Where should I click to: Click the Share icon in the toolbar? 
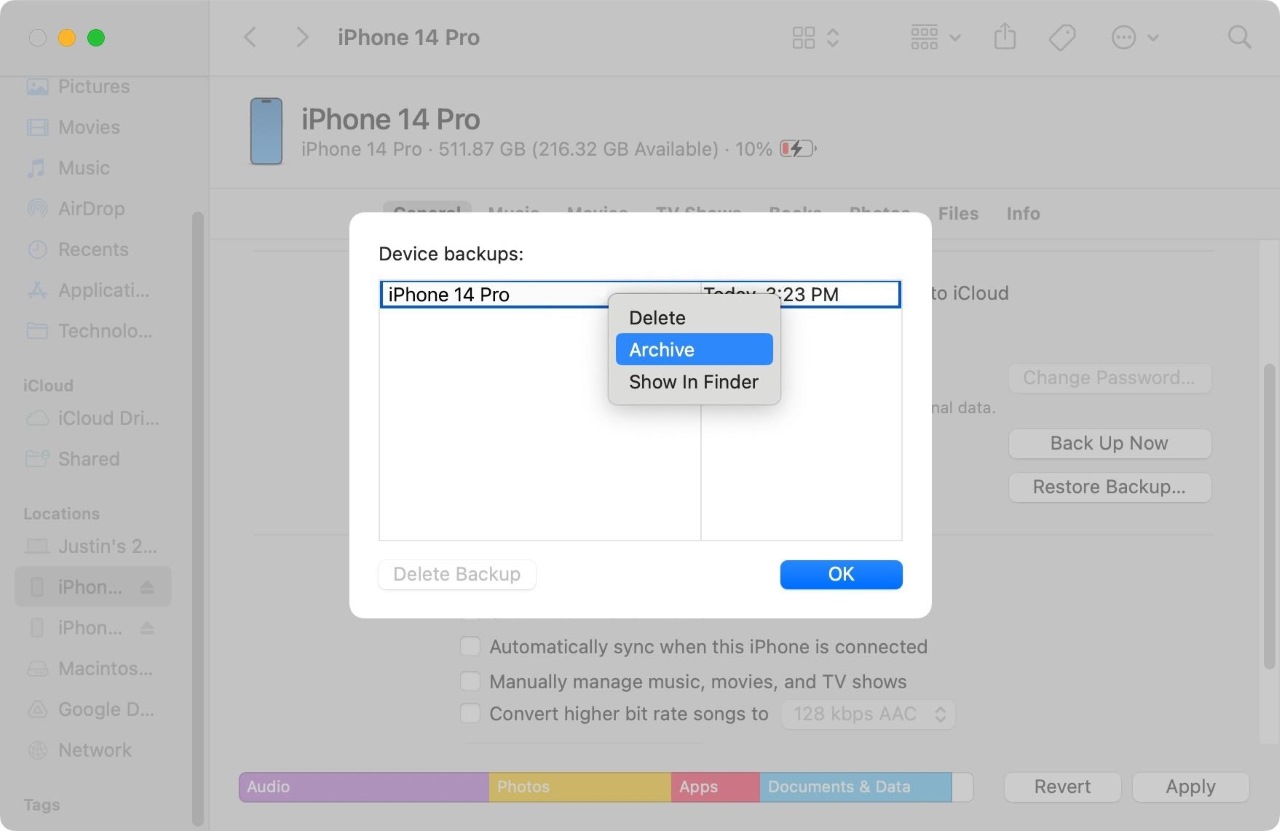(1004, 37)
